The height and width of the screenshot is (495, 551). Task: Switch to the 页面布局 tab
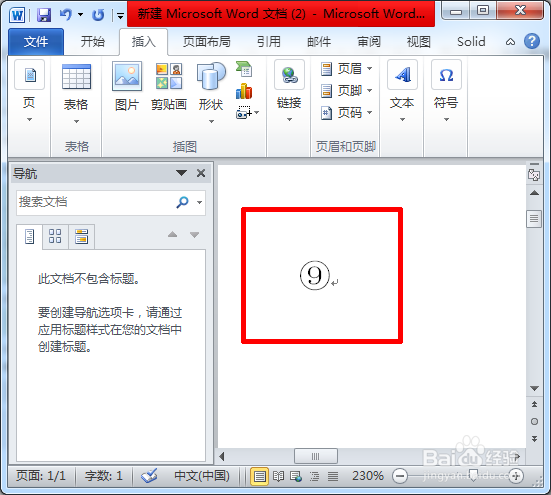[207, 41]
